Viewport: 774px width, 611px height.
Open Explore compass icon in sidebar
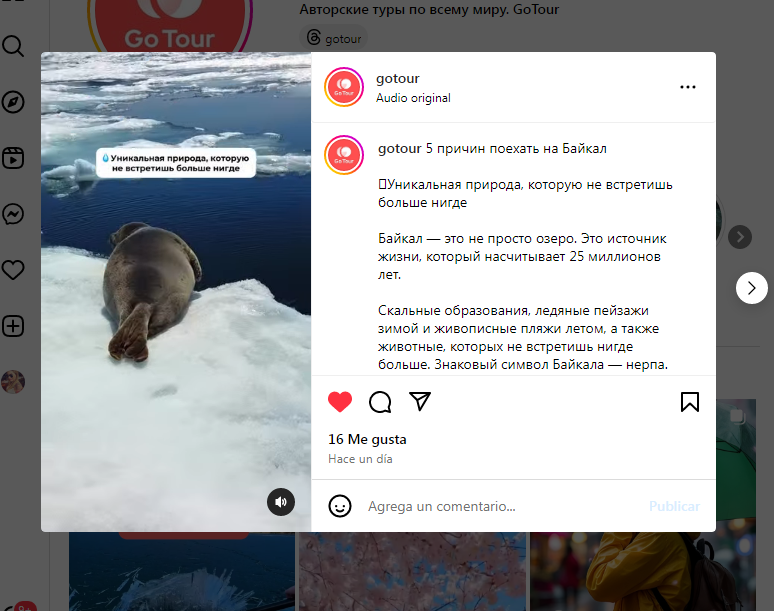click(x=13, y=102)
